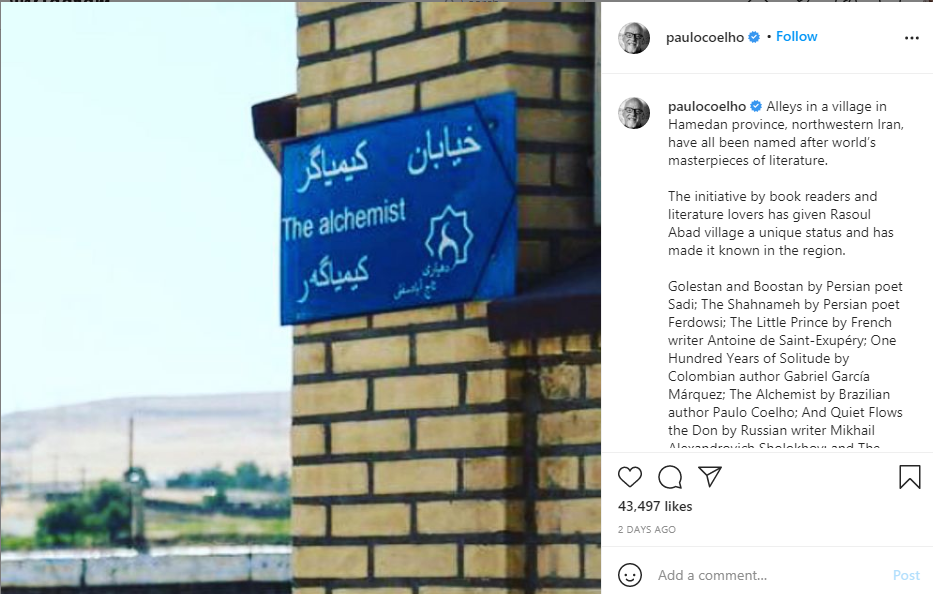
Task: Focus the Add a comment field
Action: (x=768, y=576)
